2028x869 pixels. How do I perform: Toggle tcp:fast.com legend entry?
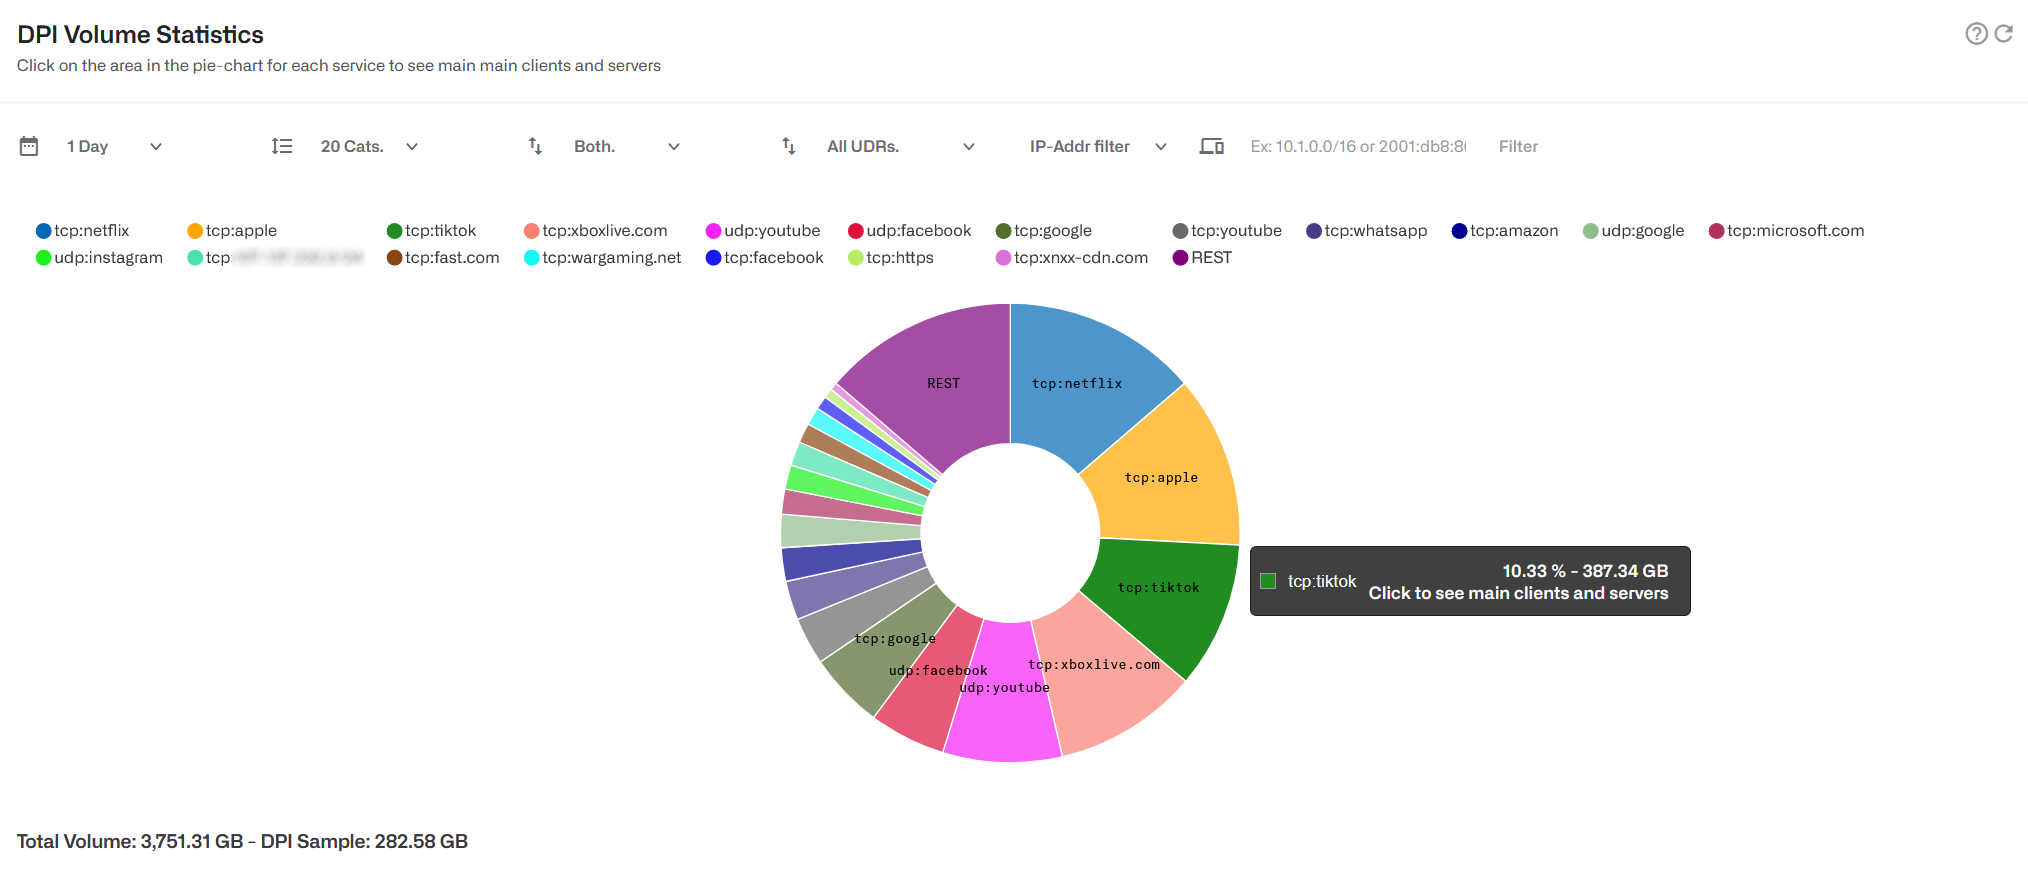(x=443, y=257)
